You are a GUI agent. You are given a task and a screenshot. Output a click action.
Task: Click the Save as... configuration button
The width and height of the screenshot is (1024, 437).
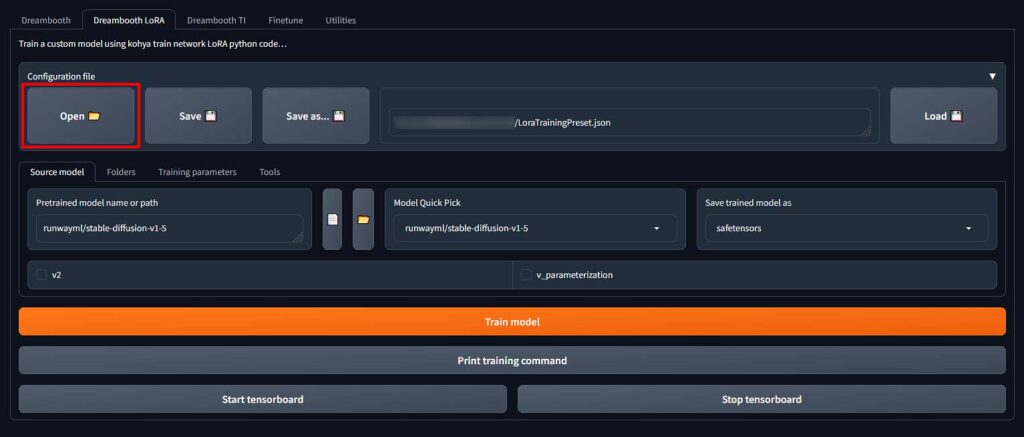point(316,116)
